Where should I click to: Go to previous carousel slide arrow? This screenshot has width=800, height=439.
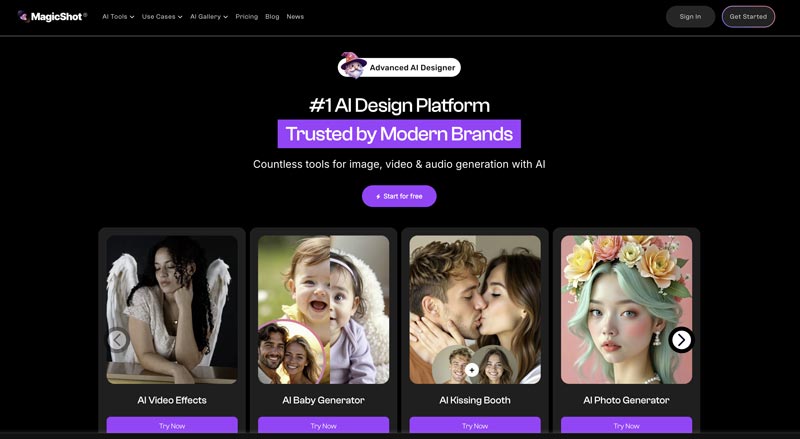(x=118, y=340)
